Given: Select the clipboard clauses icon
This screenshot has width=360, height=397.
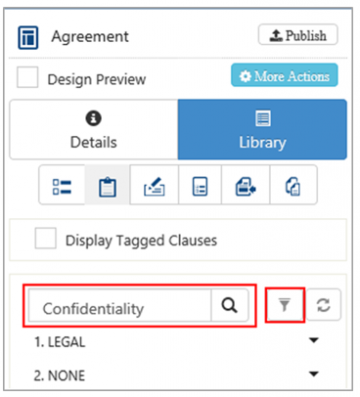Looking at the screenshot, I should tap(108, 187).
